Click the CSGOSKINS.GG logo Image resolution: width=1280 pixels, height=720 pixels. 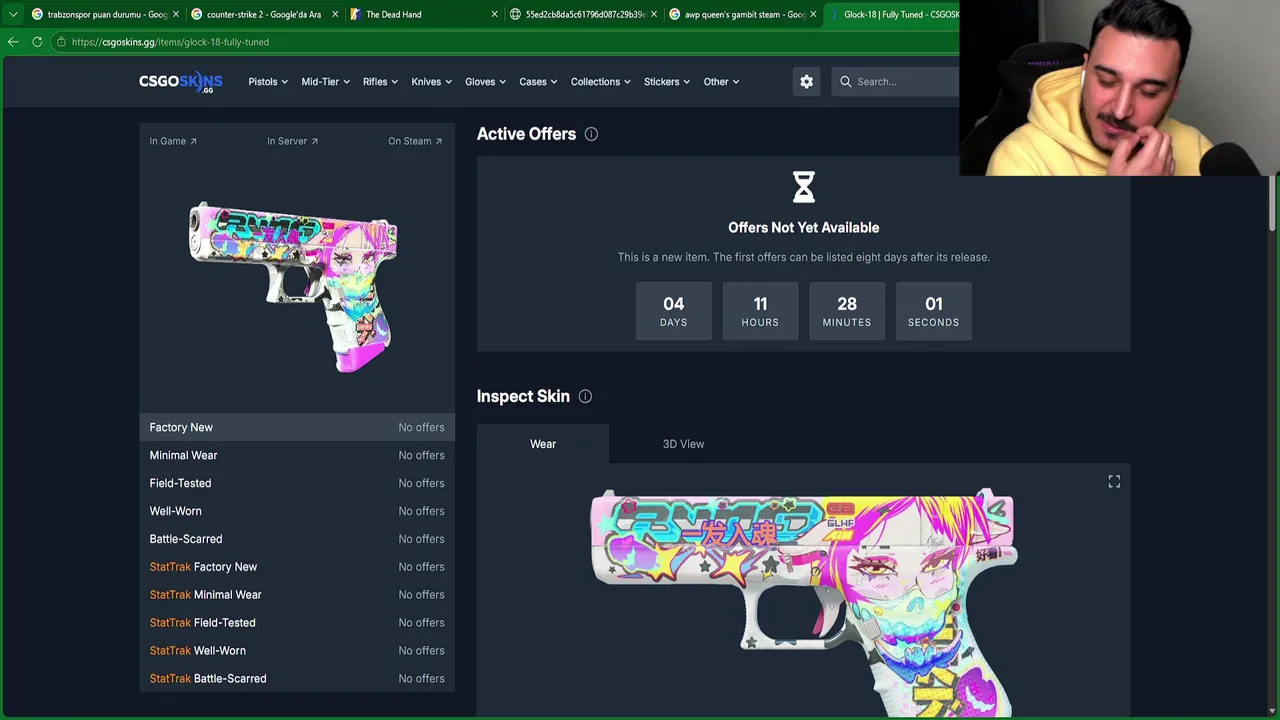click(180, 82)
